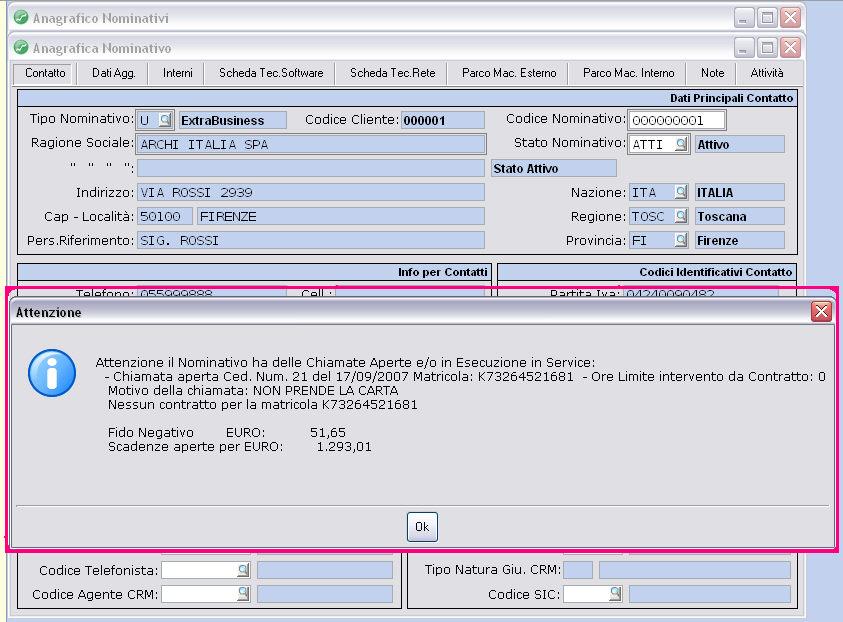Viewport: 843px width, 622px height.
Task: Minimize the Anagrafico Nominativi window
Action: click(743, 18)
